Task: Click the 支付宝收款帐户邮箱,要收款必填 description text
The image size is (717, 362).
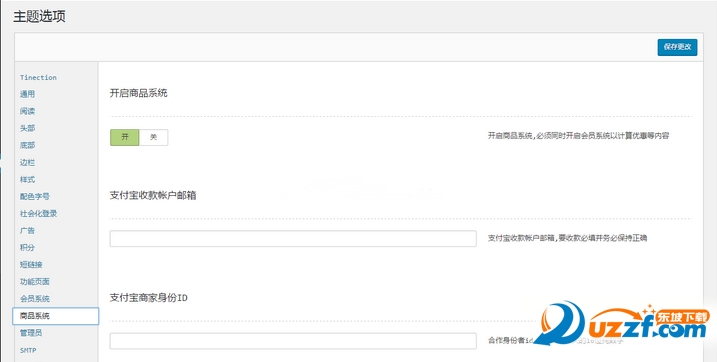Action: pyautogui.click(x=567, y=238)
